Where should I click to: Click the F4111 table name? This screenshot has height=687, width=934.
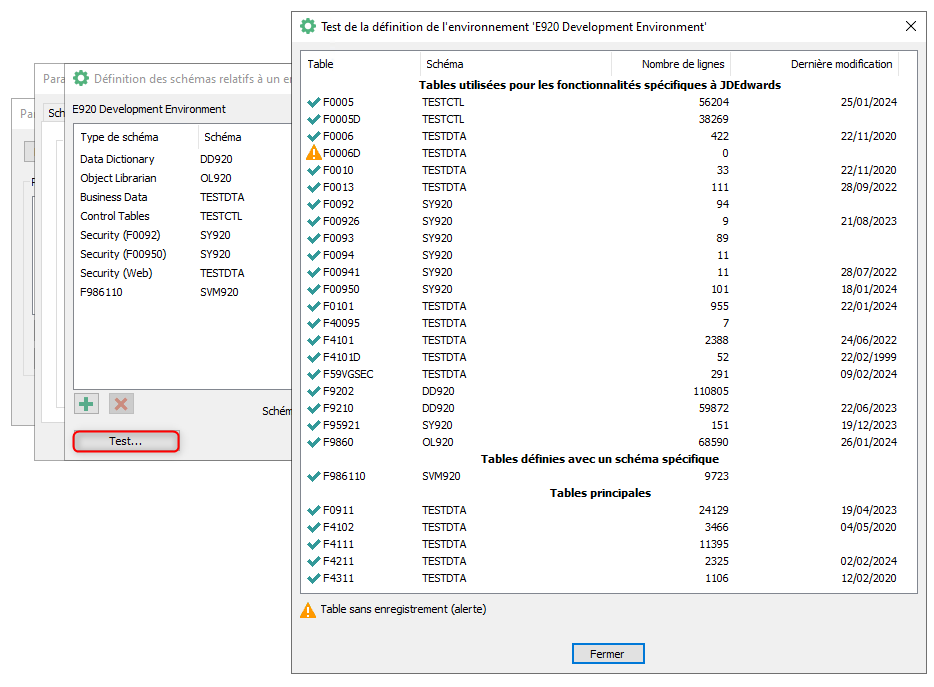coord(338,544)
